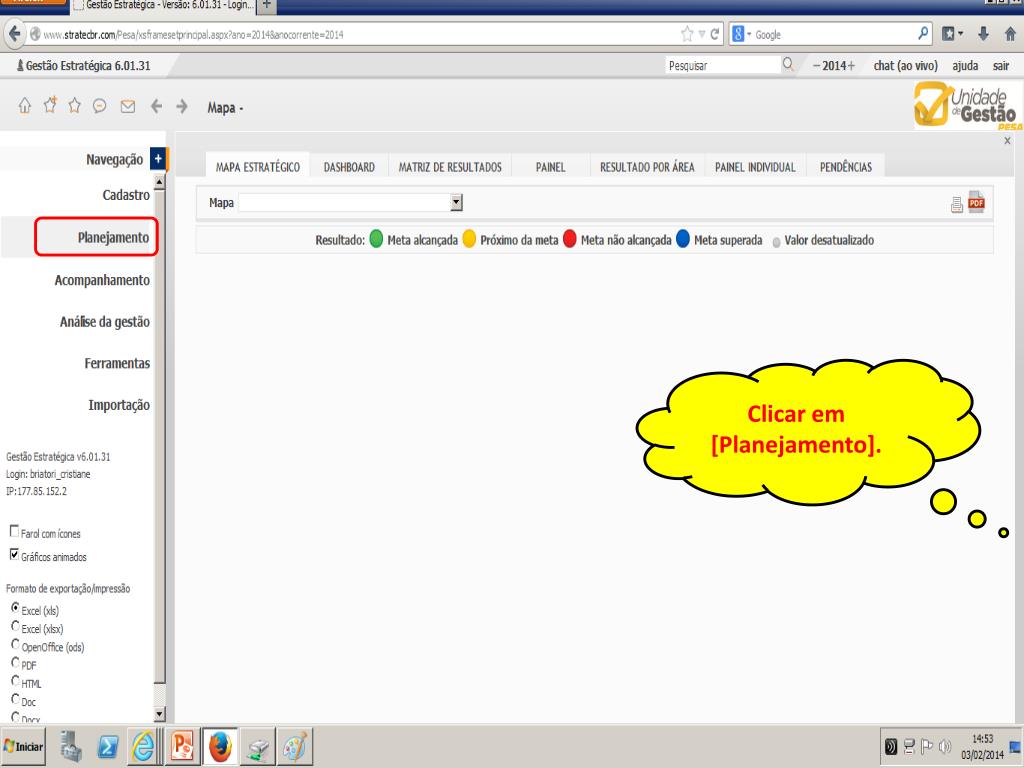1024x768 pixels.
Task: Open chat (ao vivo) link
Action: [905, 65]
